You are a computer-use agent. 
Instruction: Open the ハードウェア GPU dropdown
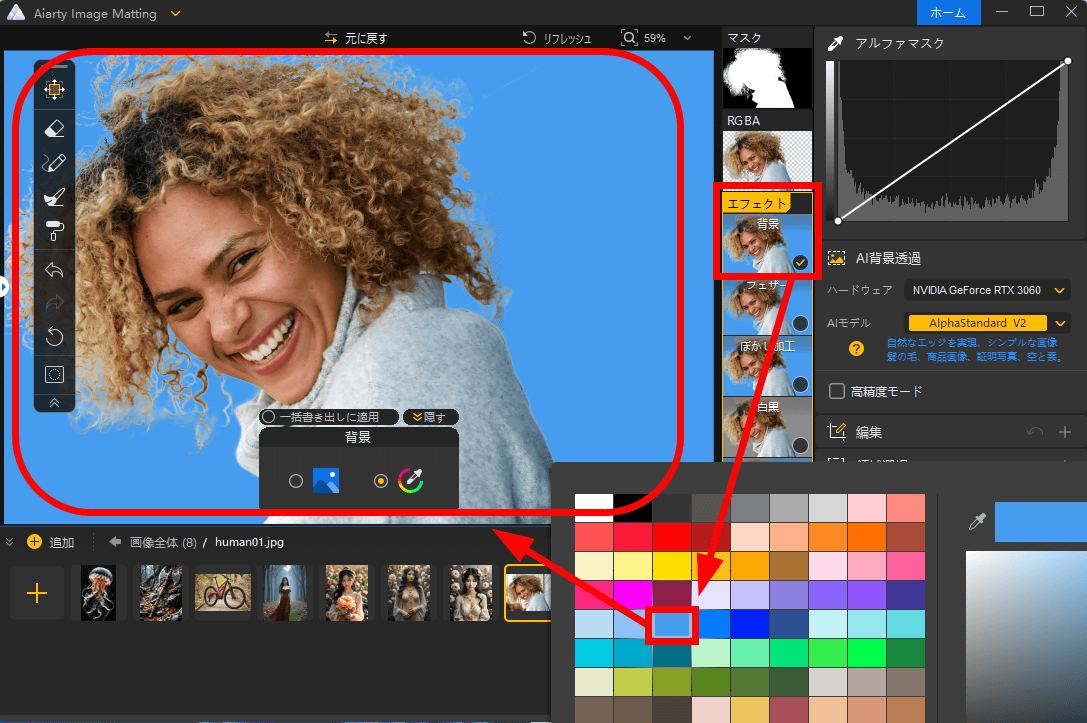point(986,290)
